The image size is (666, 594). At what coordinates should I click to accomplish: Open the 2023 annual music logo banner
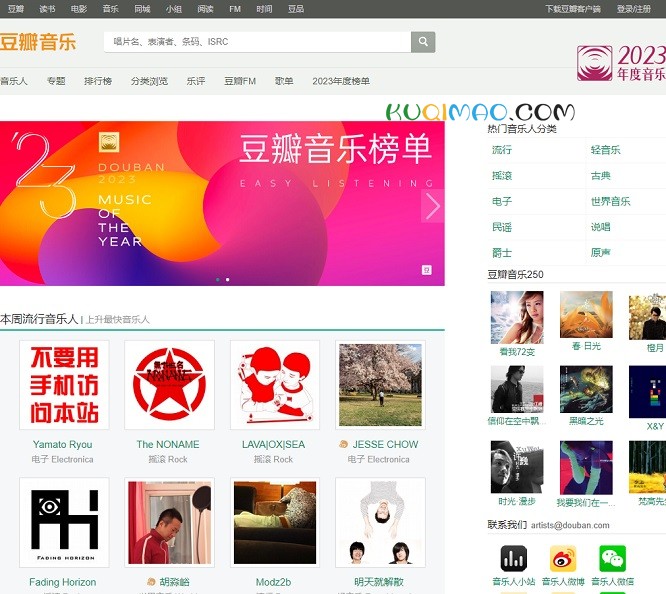tap(621, 63)
